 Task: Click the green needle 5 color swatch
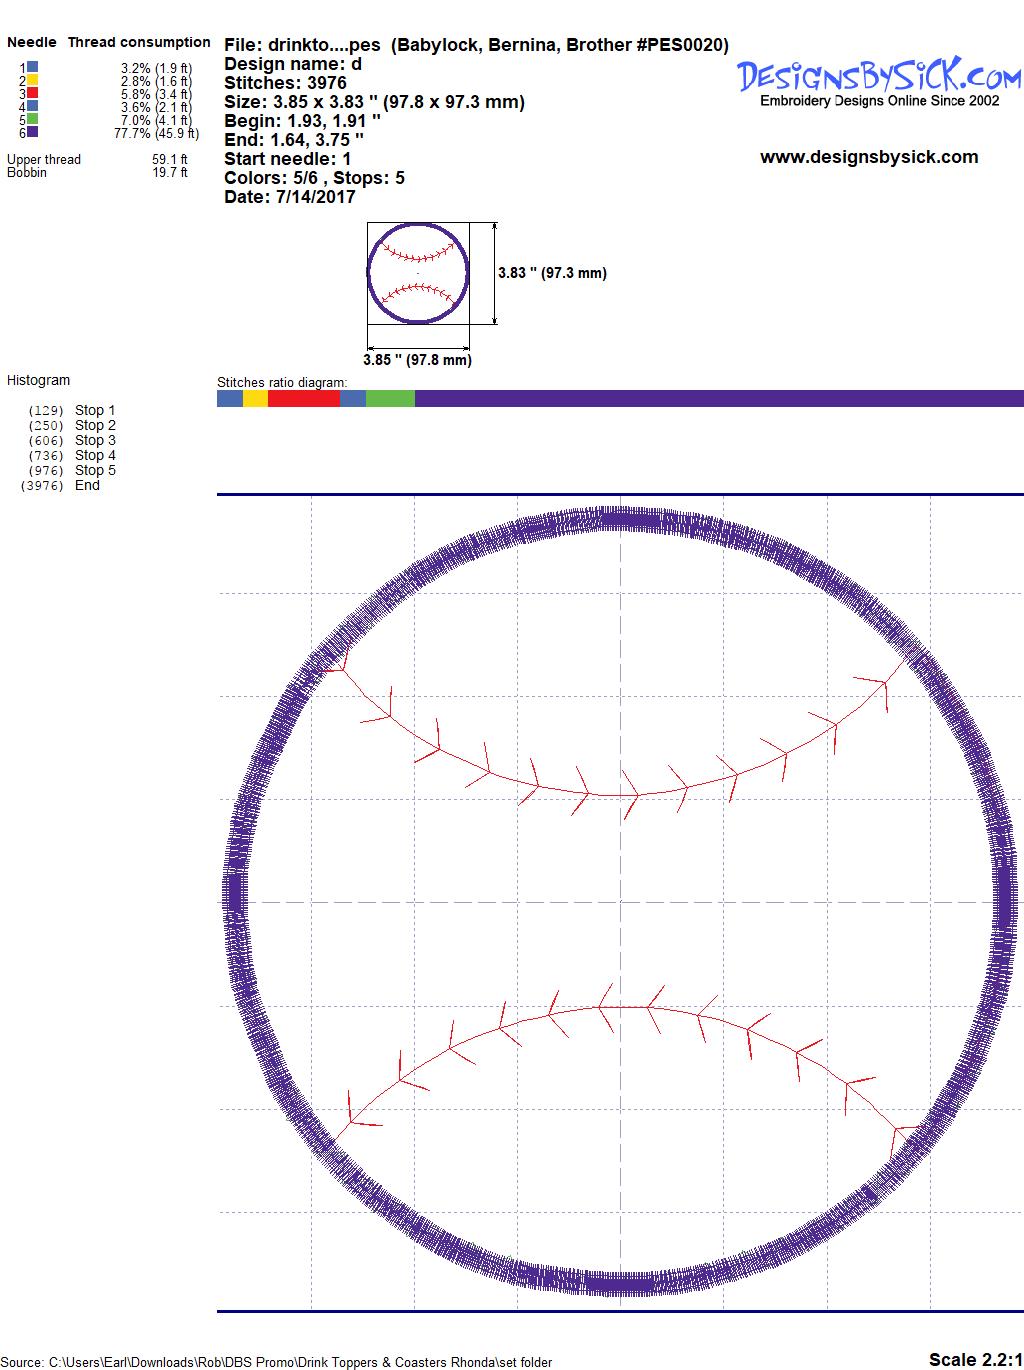click(32, 119)
